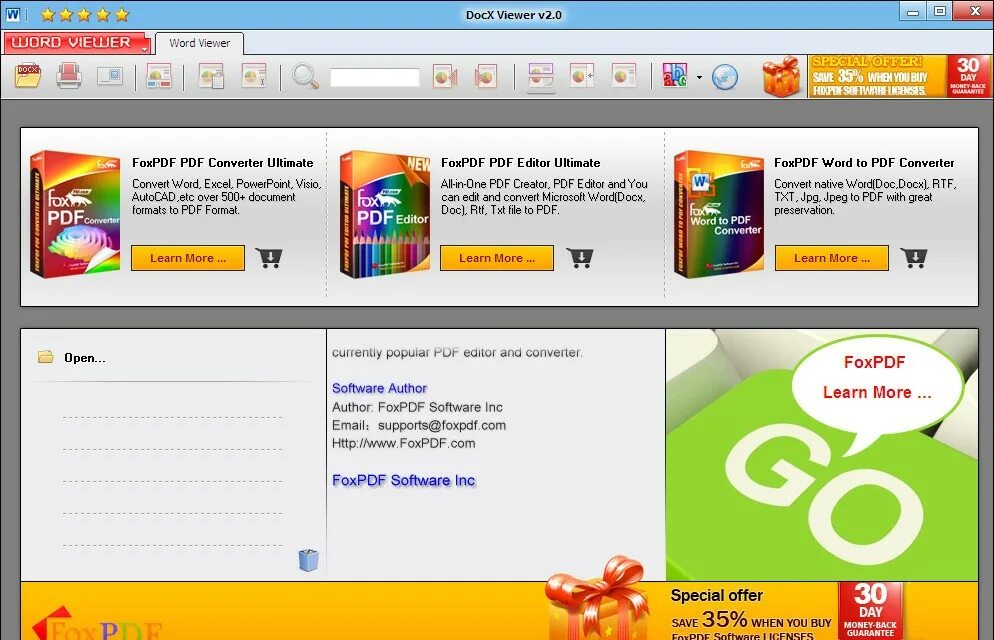Click the fit page width icon

tap(581, 75)
